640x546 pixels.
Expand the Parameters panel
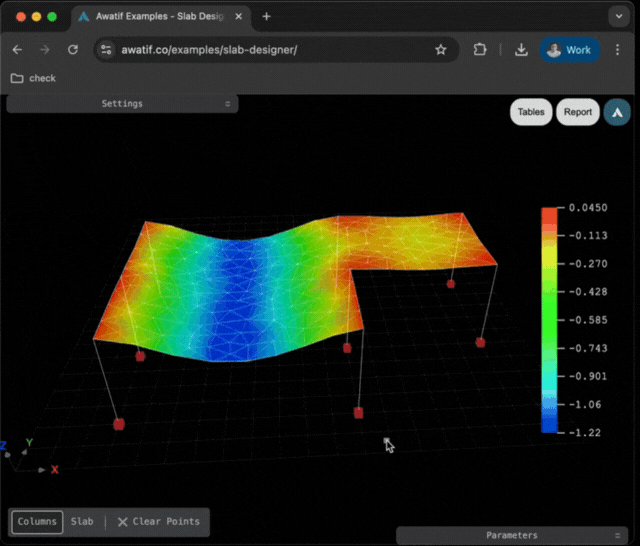pyautogui.click(x=512, y=535)
